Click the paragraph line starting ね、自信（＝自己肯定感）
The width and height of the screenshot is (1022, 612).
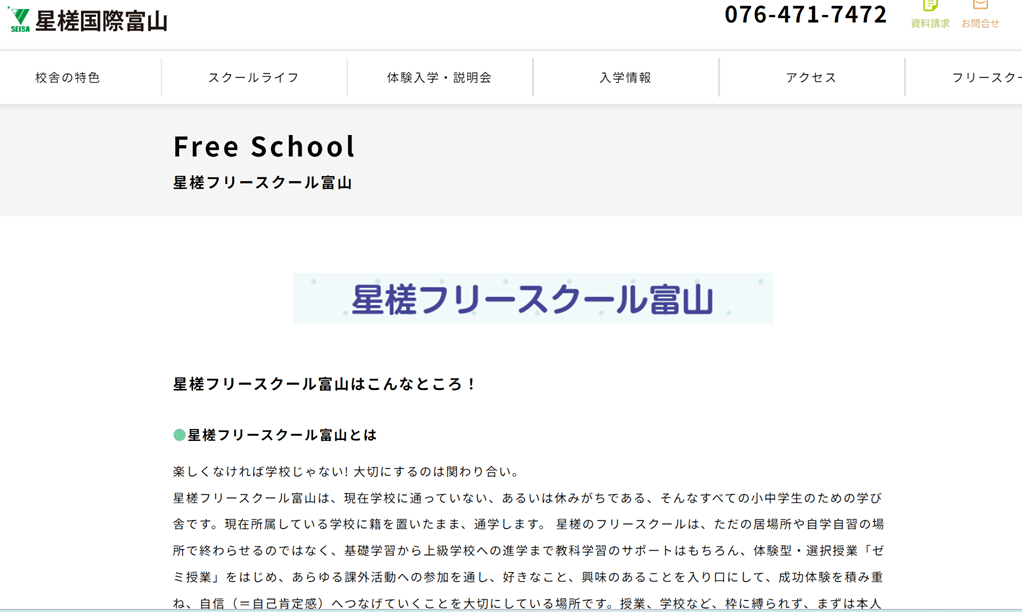point(527,604)
